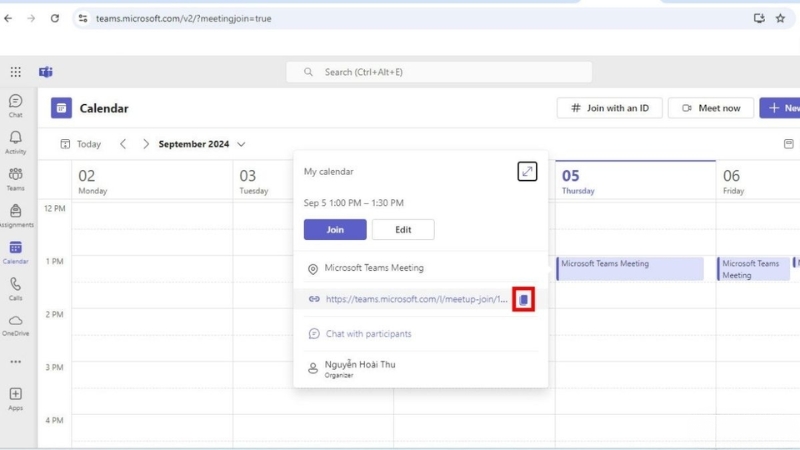Open Calls in the left sidebar

tap(15, 288)
